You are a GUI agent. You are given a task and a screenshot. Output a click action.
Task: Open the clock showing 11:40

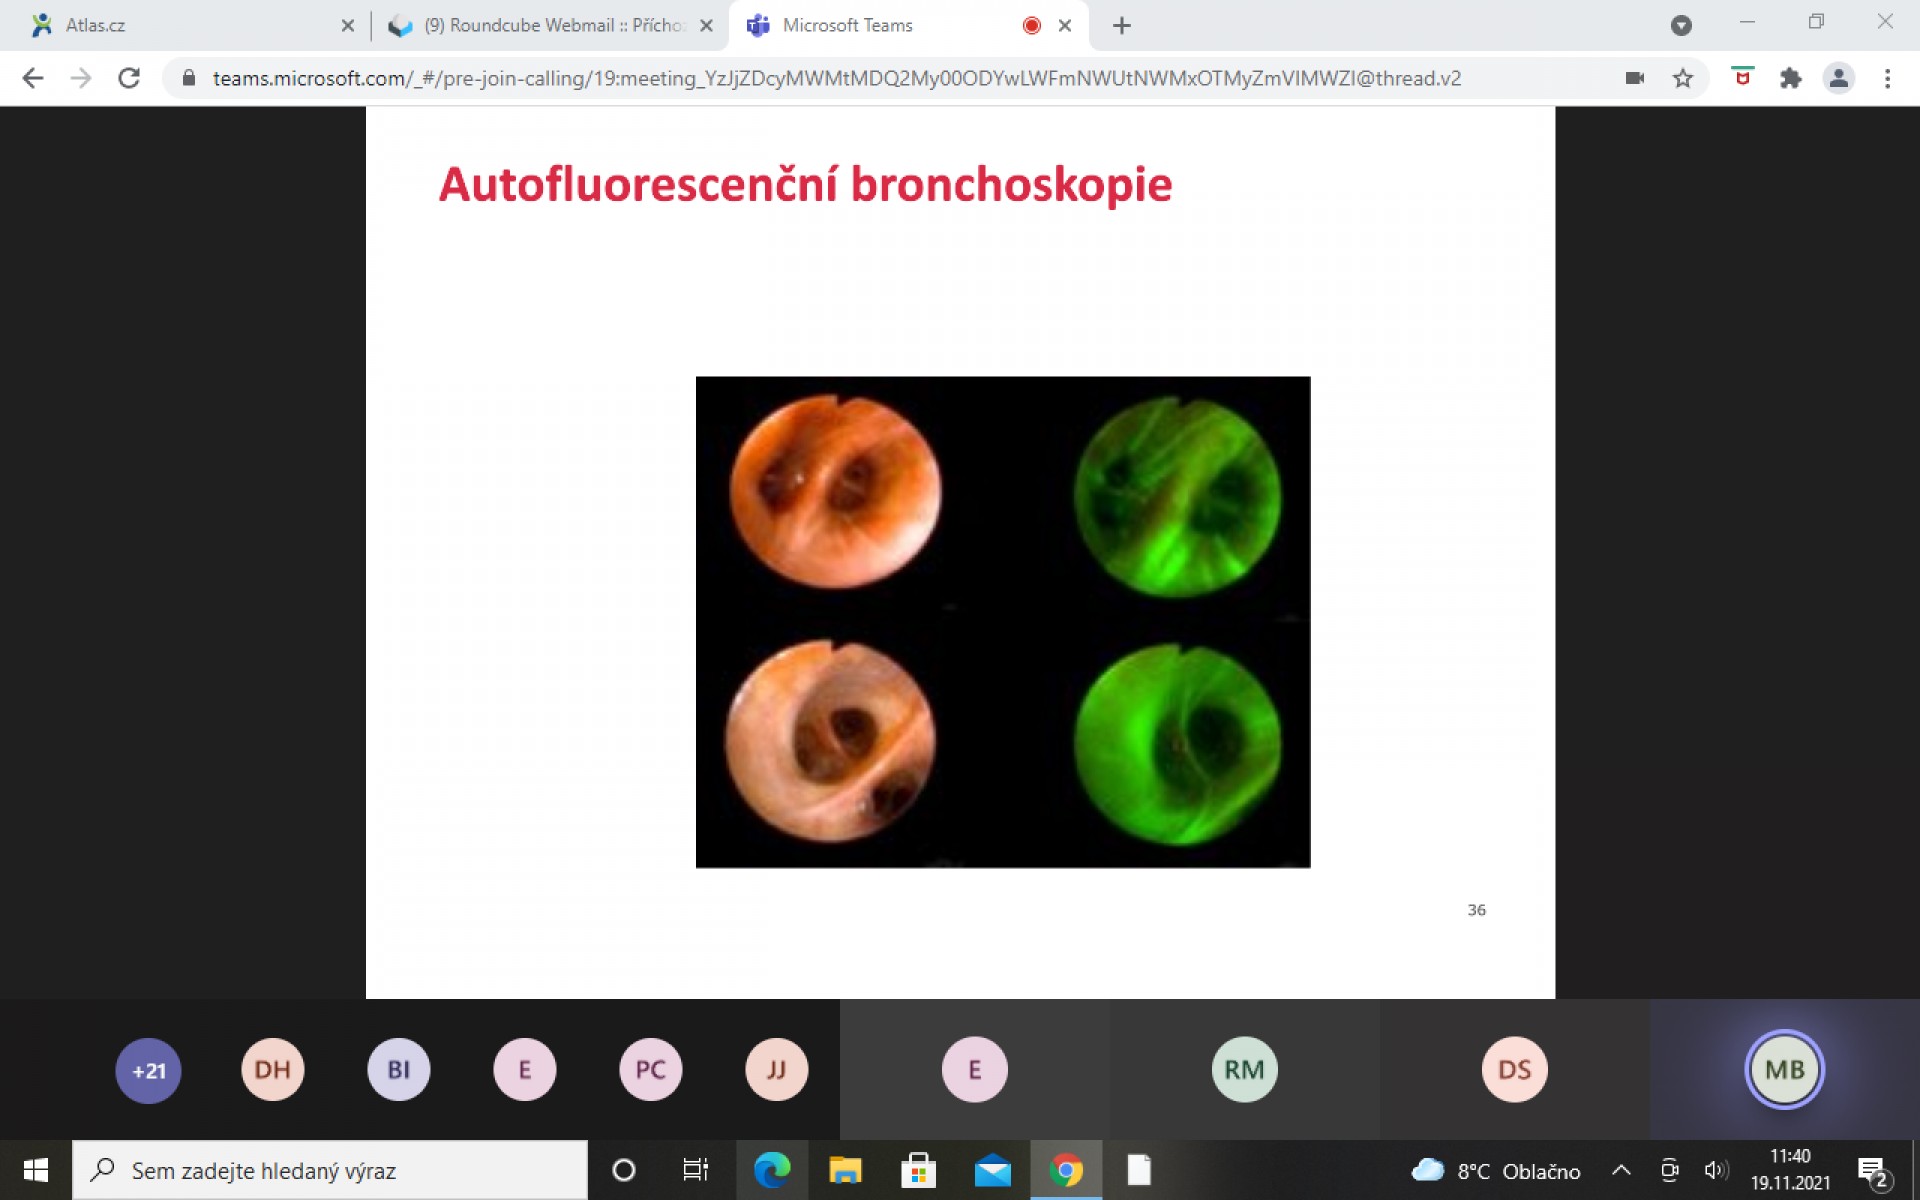pos(1790,1170)
